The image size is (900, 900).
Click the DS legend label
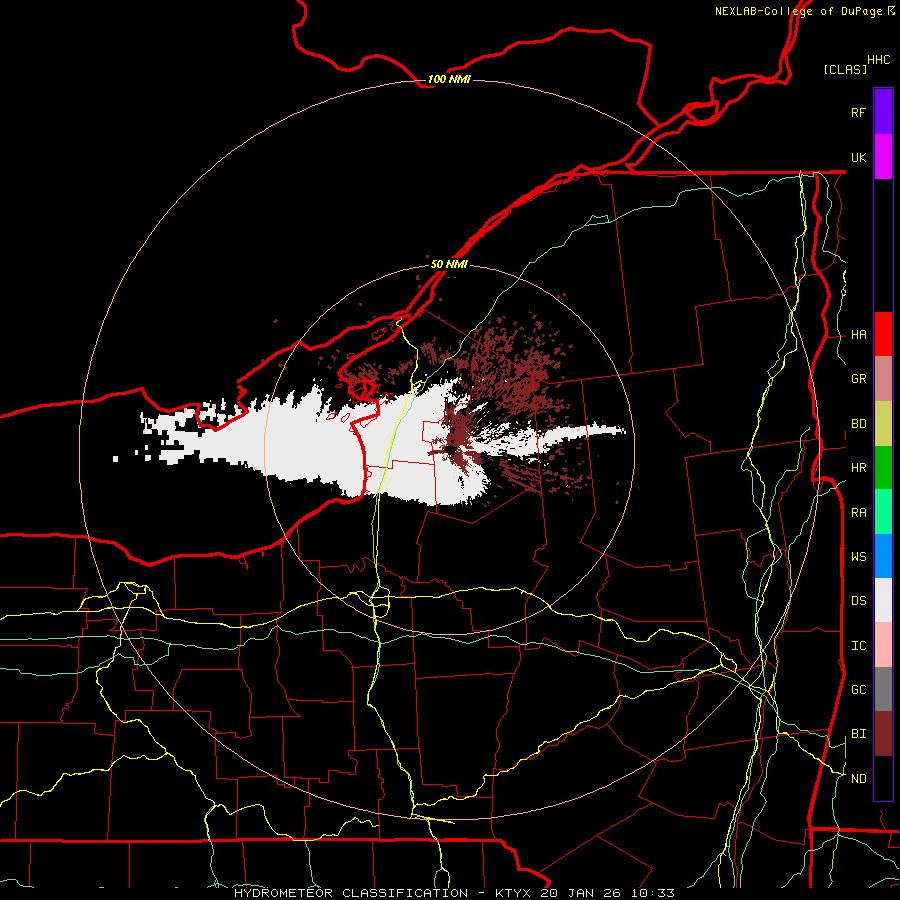858,601
